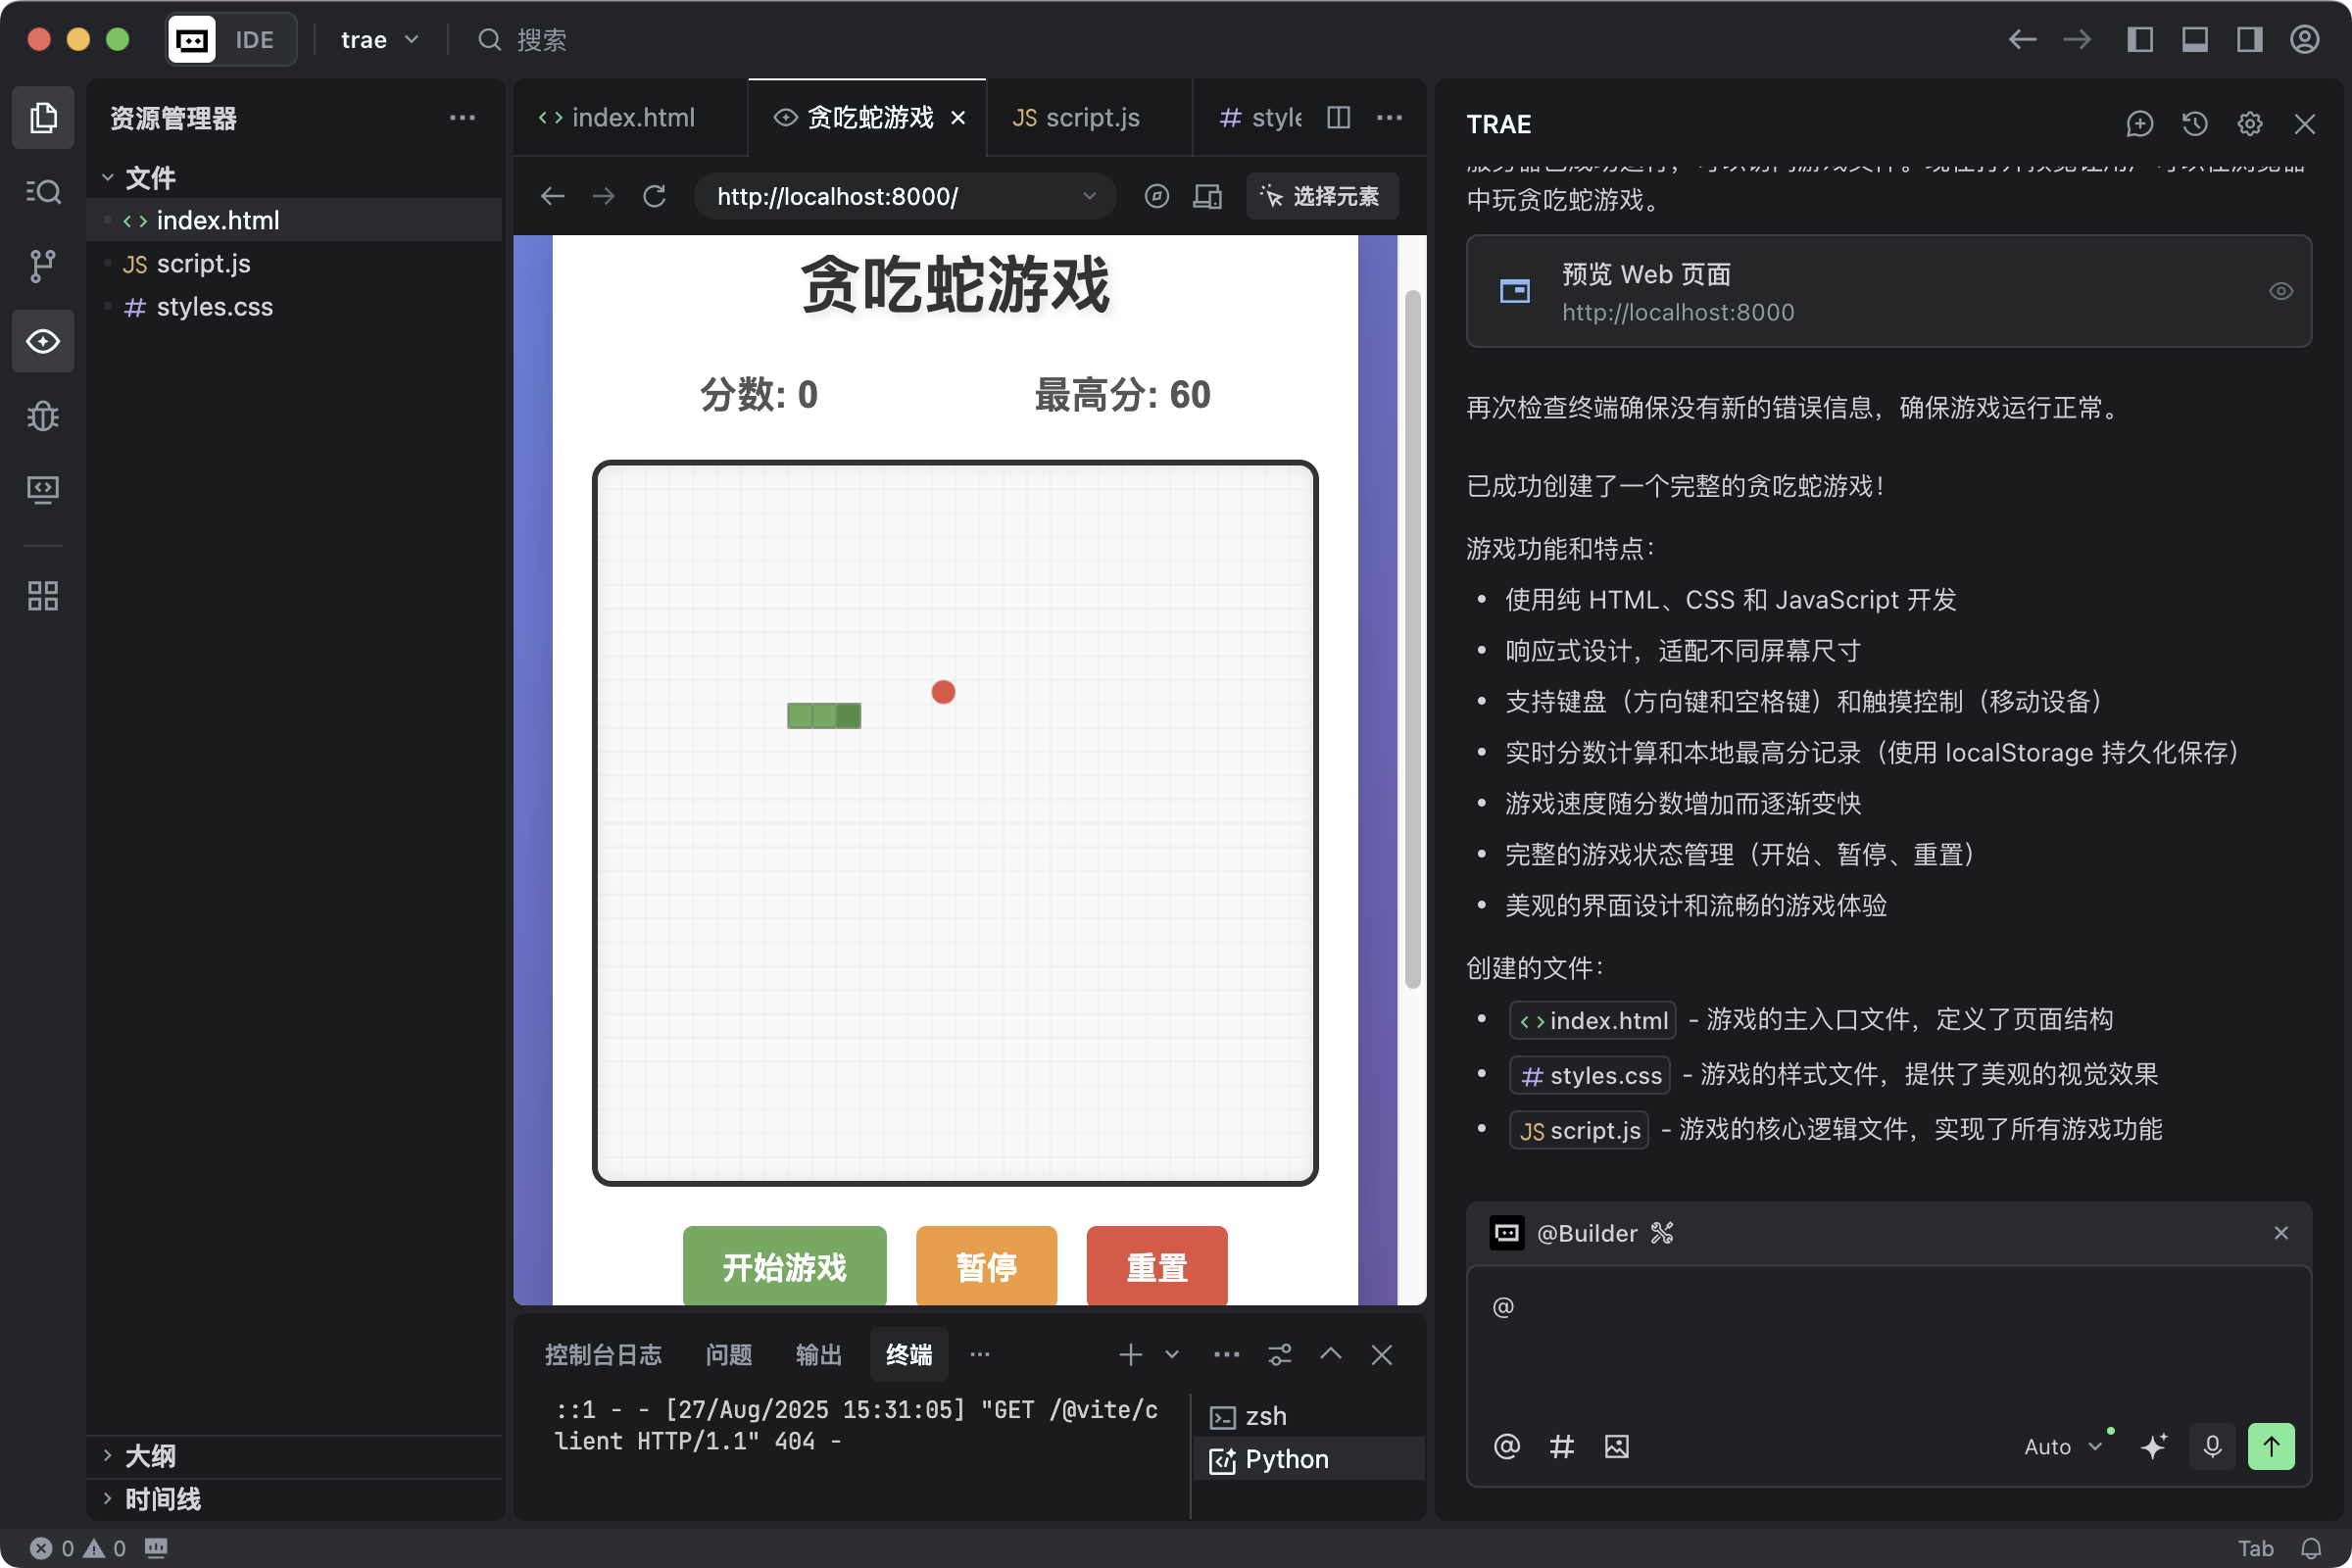
Task: Open 控制台日志 panel tab
Action: (x=603, y=1354)
